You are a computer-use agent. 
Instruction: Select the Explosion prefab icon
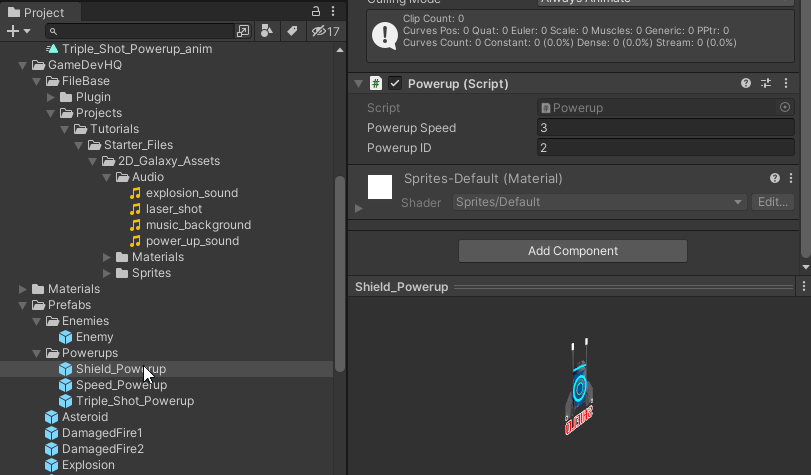(x=51, y=465)
